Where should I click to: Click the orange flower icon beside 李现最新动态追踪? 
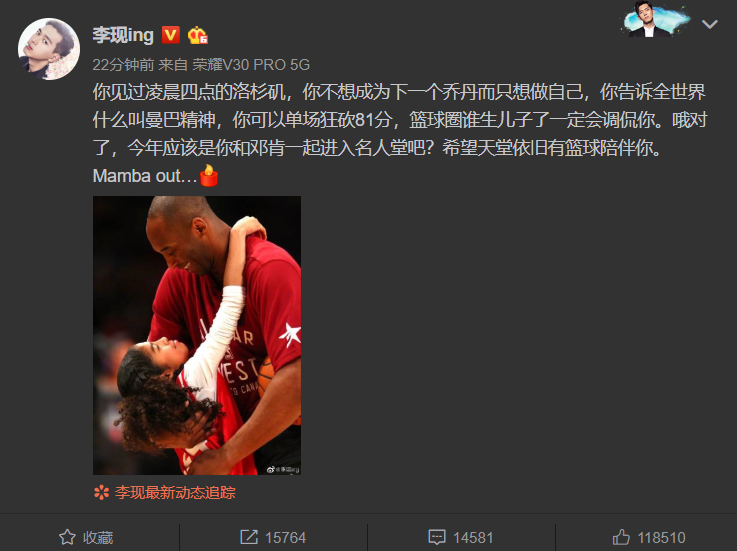click(x=102, y=492)
